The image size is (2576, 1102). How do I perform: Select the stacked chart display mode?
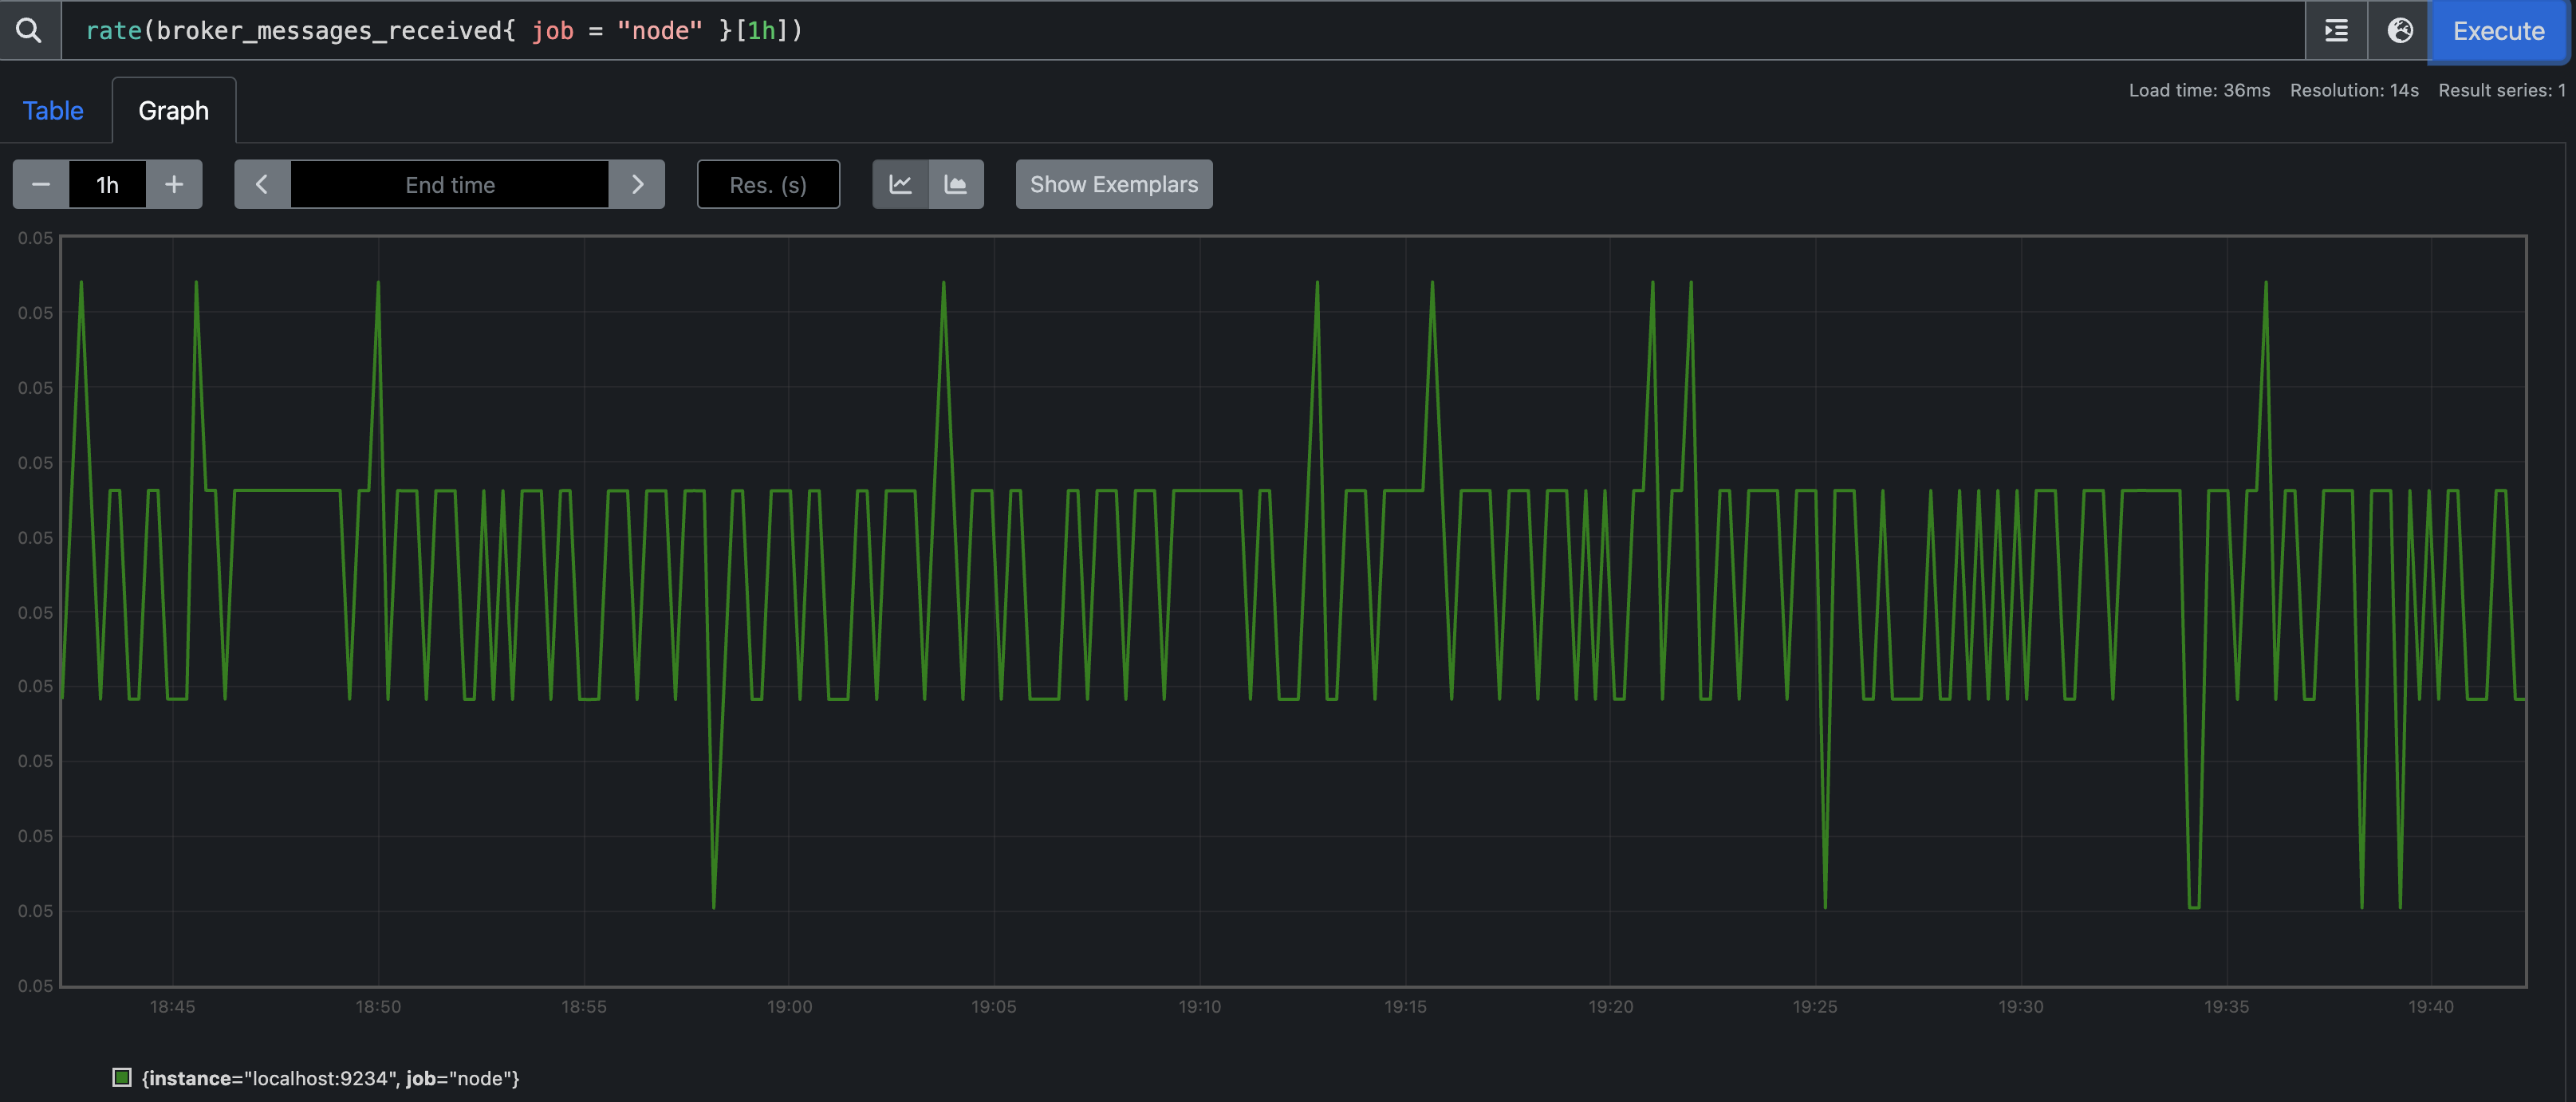(956, 184)
